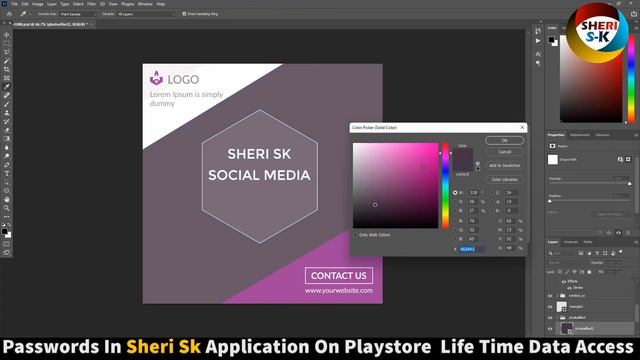Open Properties panel flyout menu
Viewport: 640px width, 360px height.
(x=636, y=135)
